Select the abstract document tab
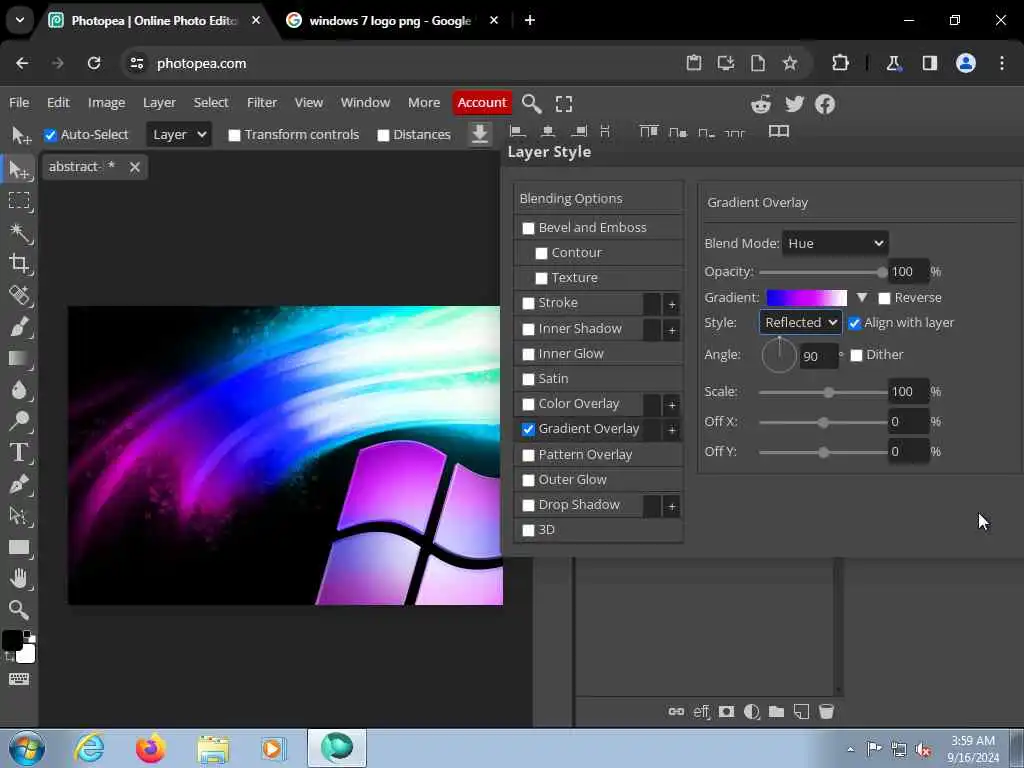 (82, 167)
